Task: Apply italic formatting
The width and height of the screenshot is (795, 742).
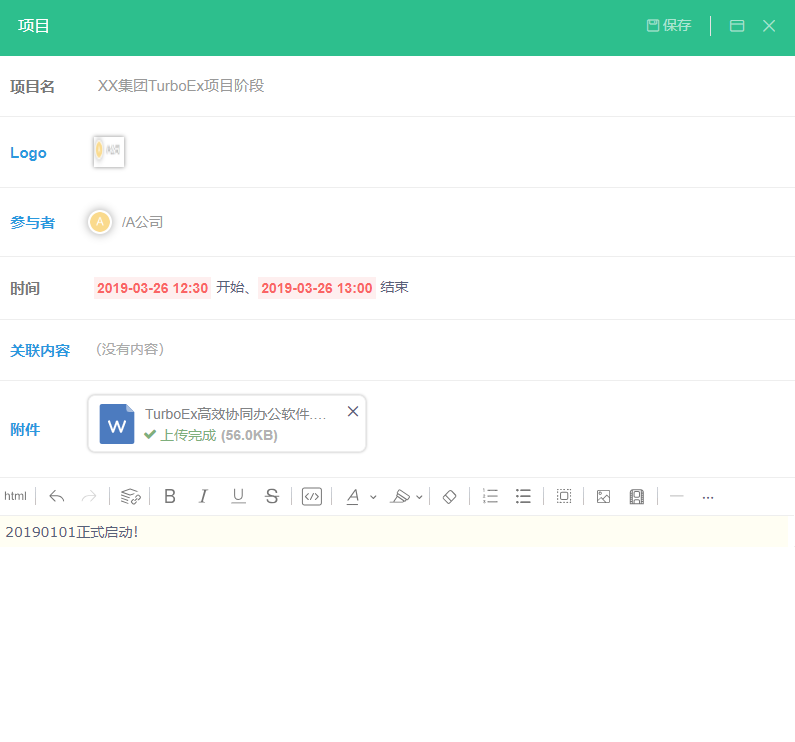Action: pyautogui.click(x=203, y=496)
